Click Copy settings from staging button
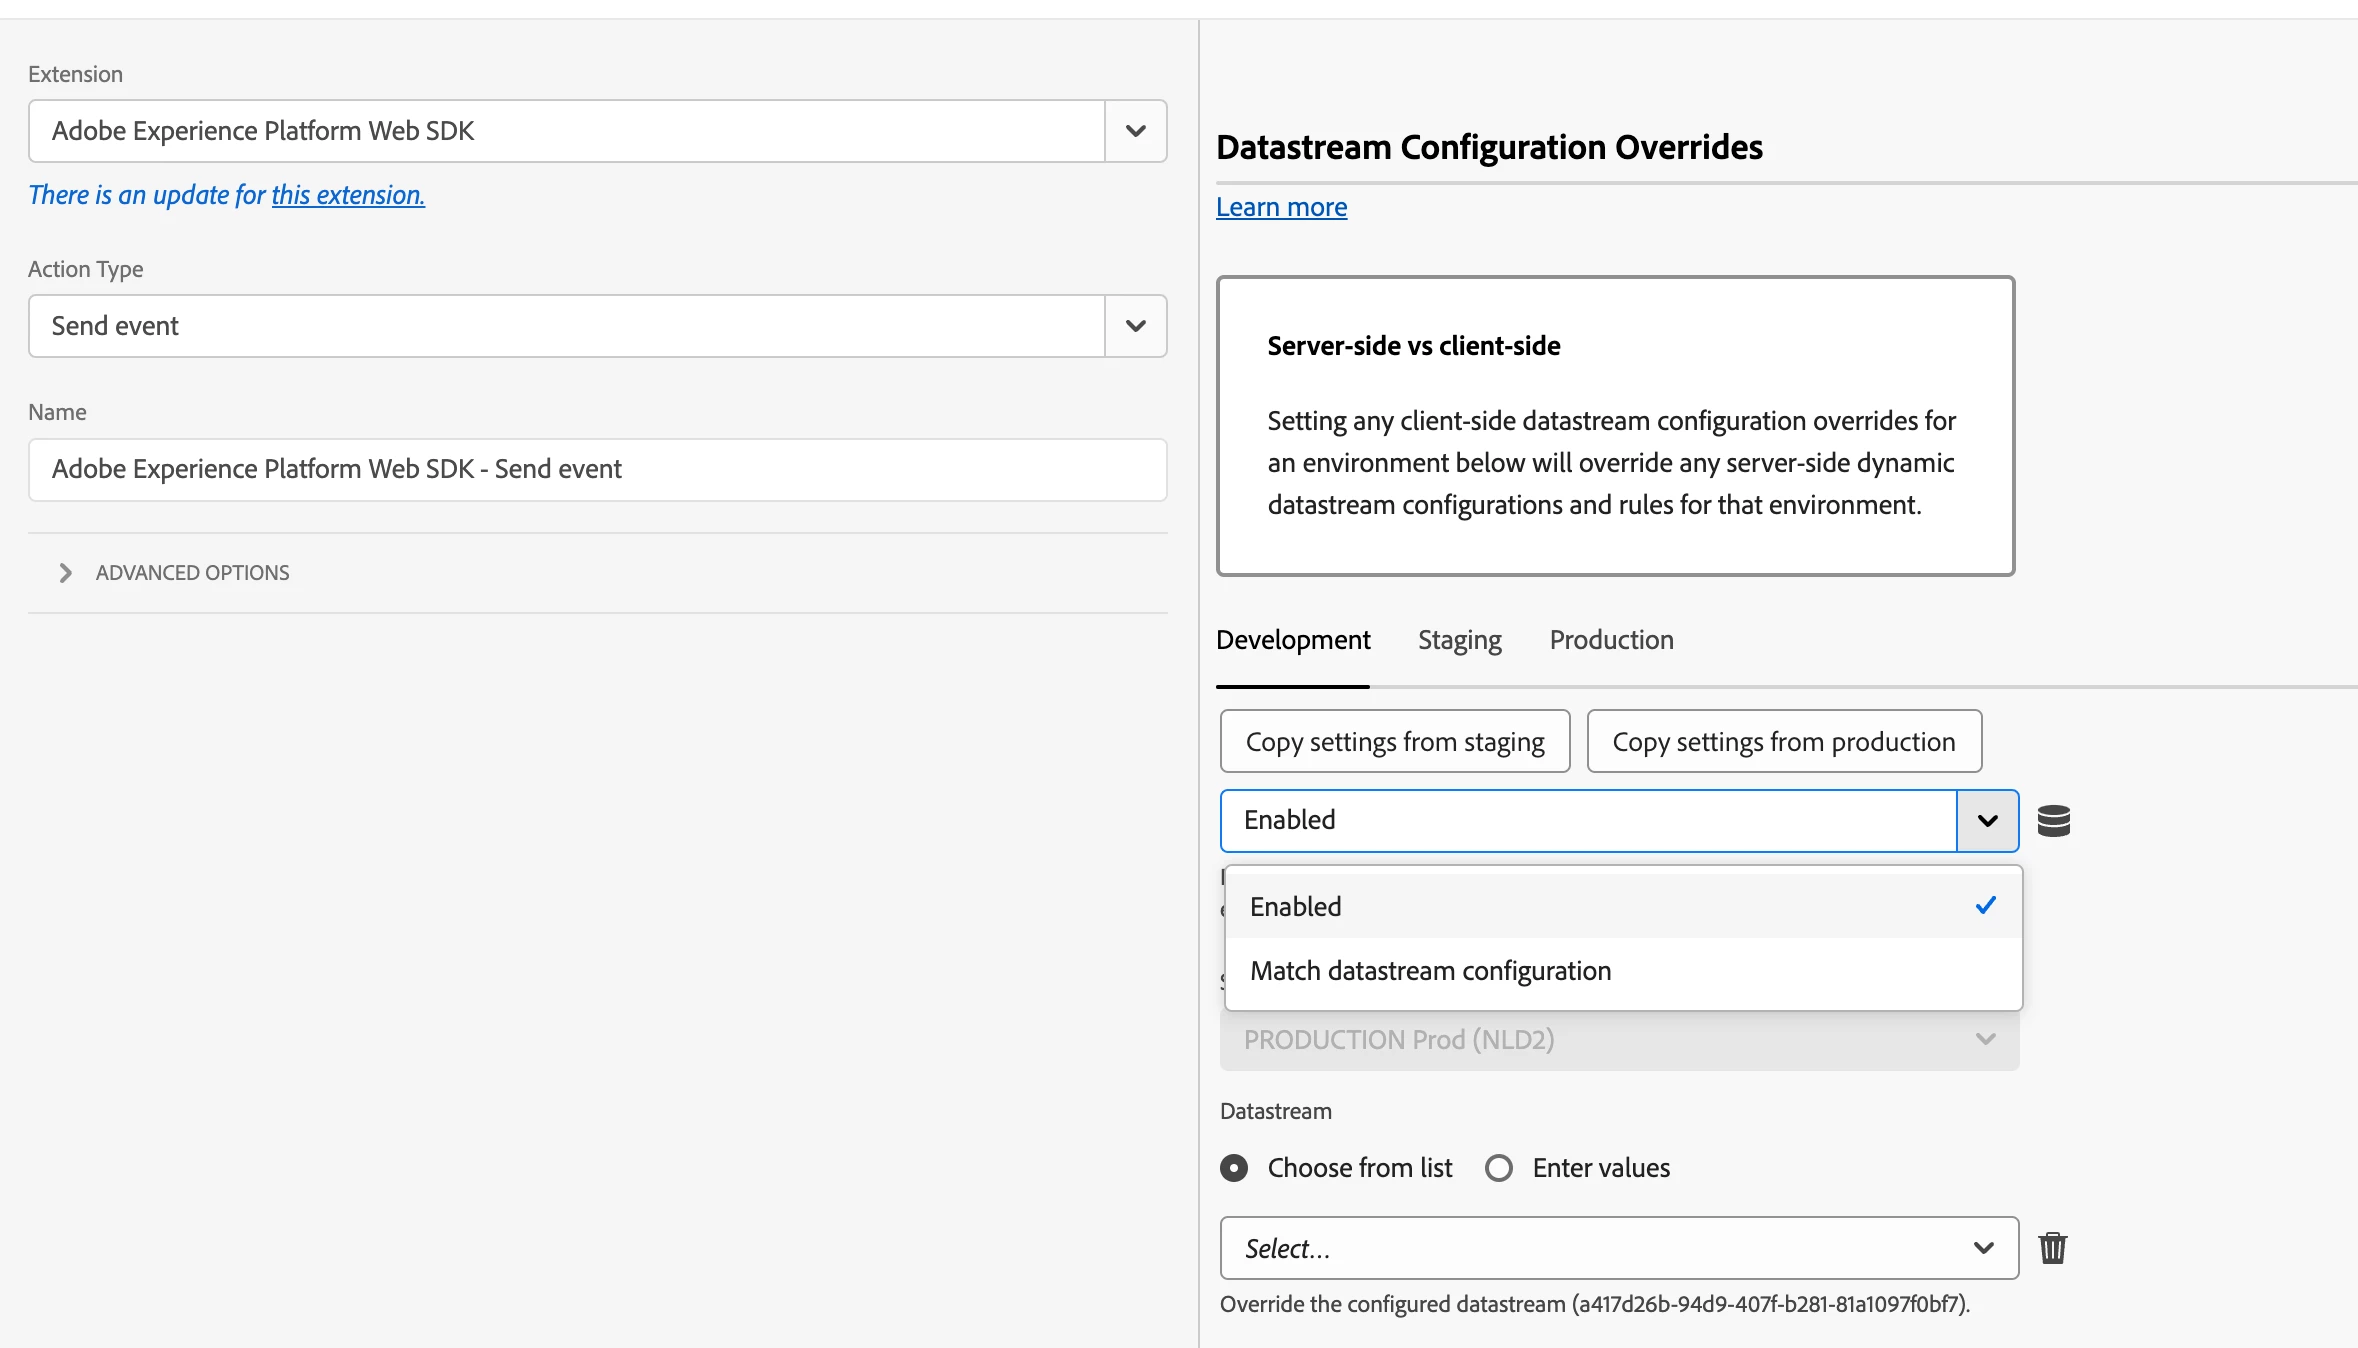 1394,742
